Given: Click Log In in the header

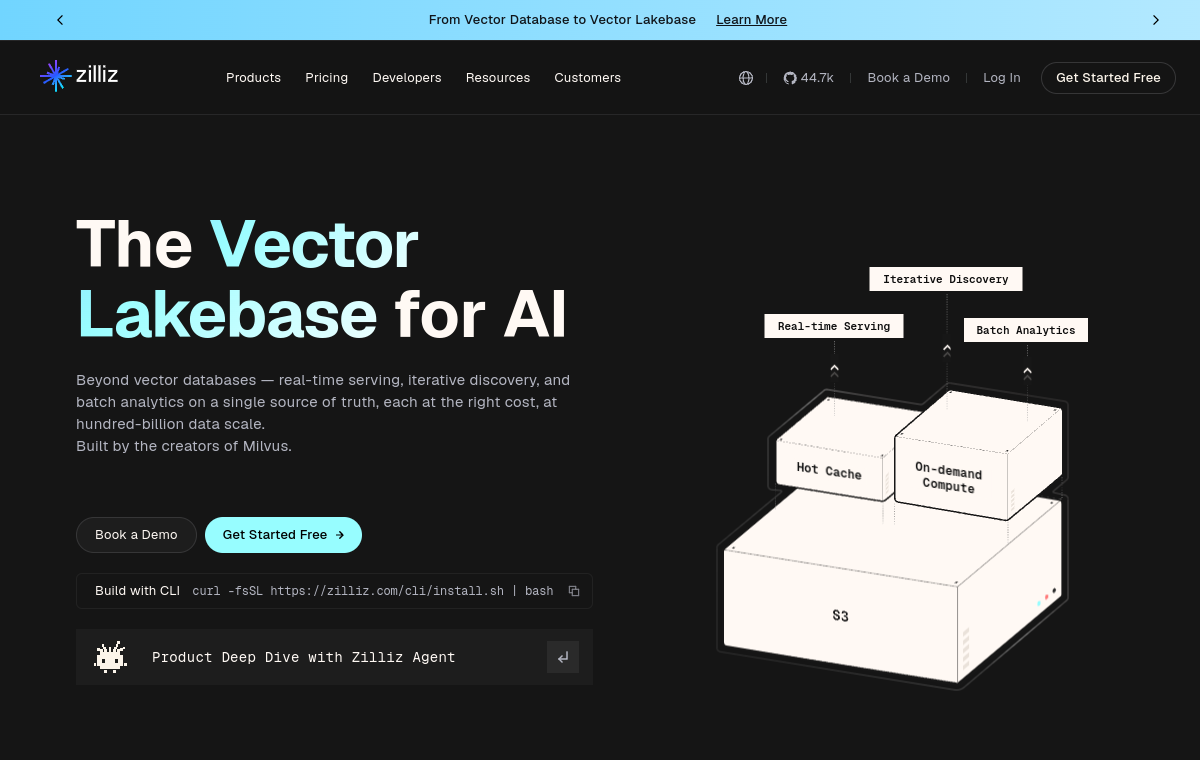Looking at the screenshot, I should point(1002,78).
